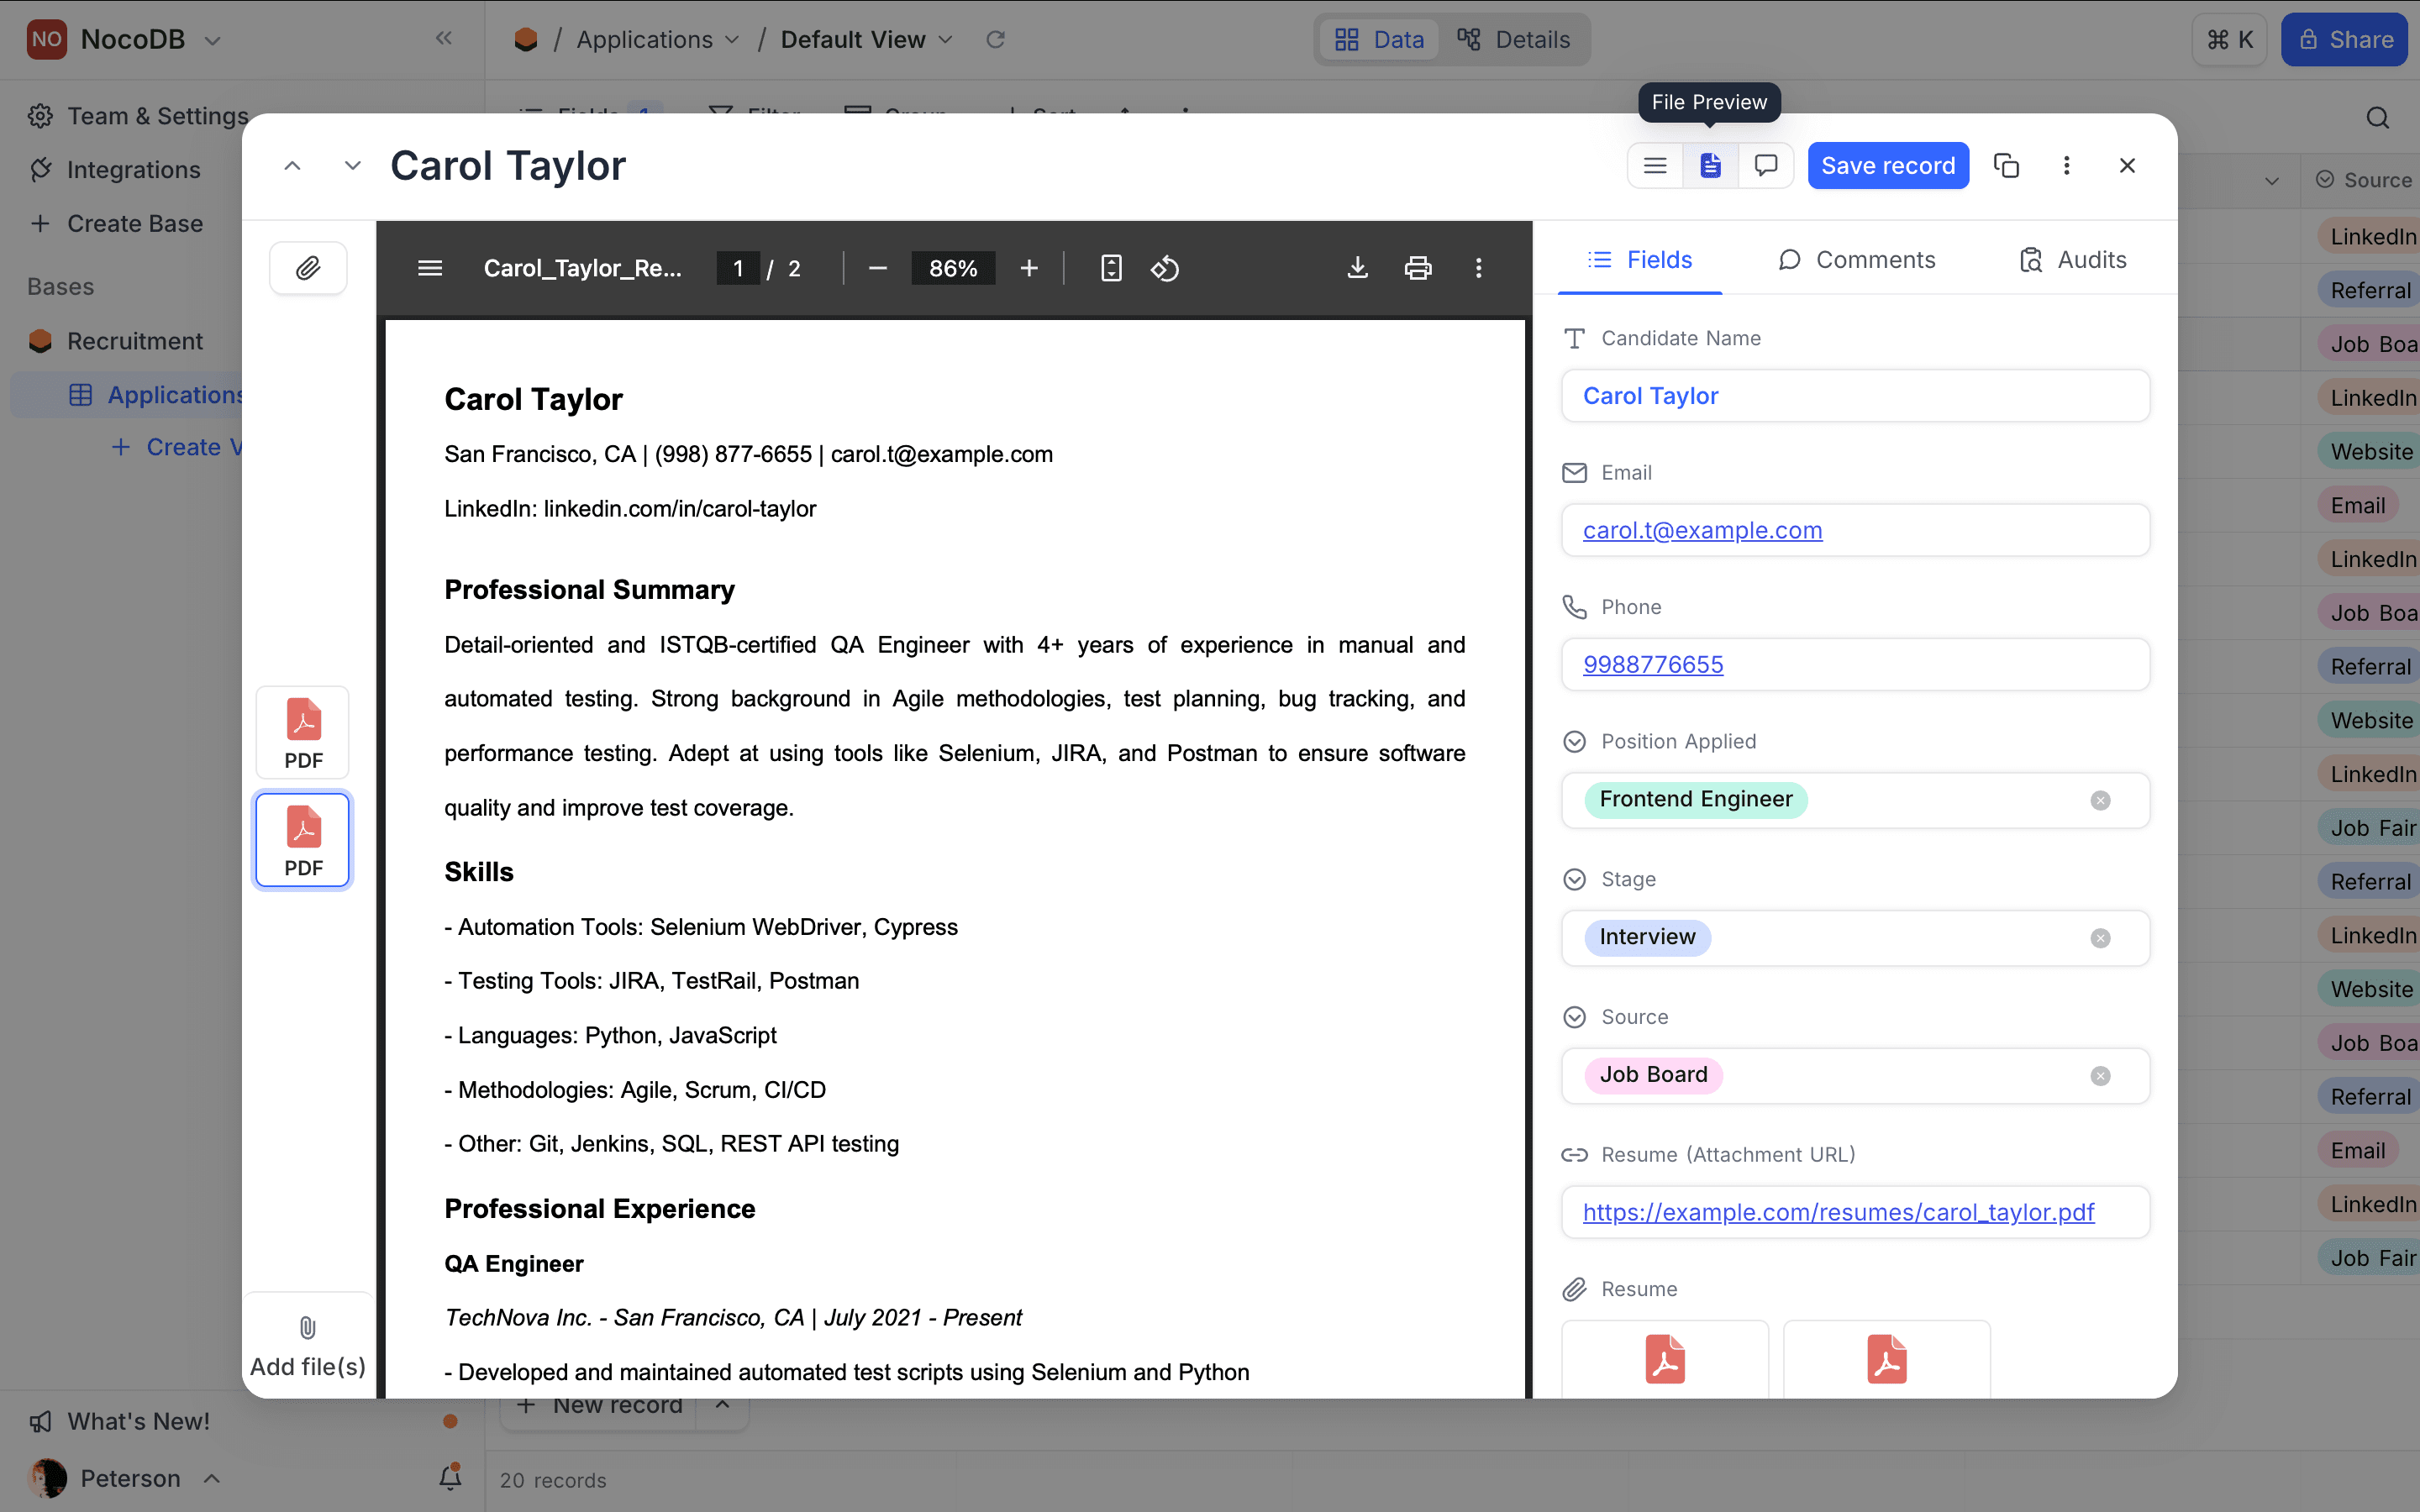This screenshot has width=2420, height=1512.
Task: Open the PDF sidebar menu
Action: (429, 268)
